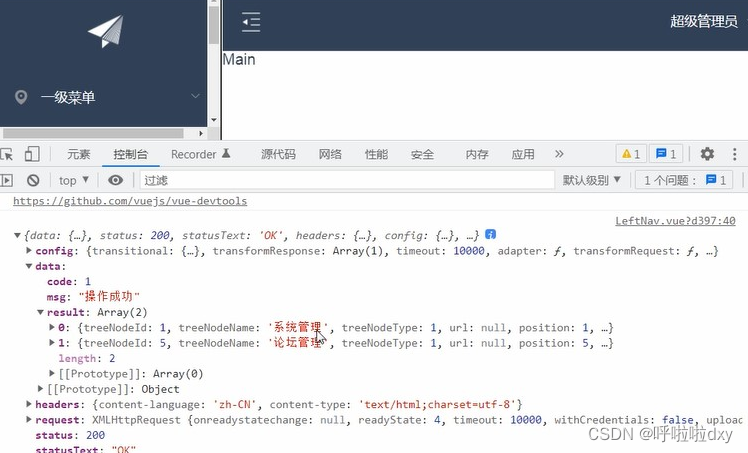This screenshot has height=453, width=748.
Task: Click the 超级管理员 user label
Action: point(704,21)
